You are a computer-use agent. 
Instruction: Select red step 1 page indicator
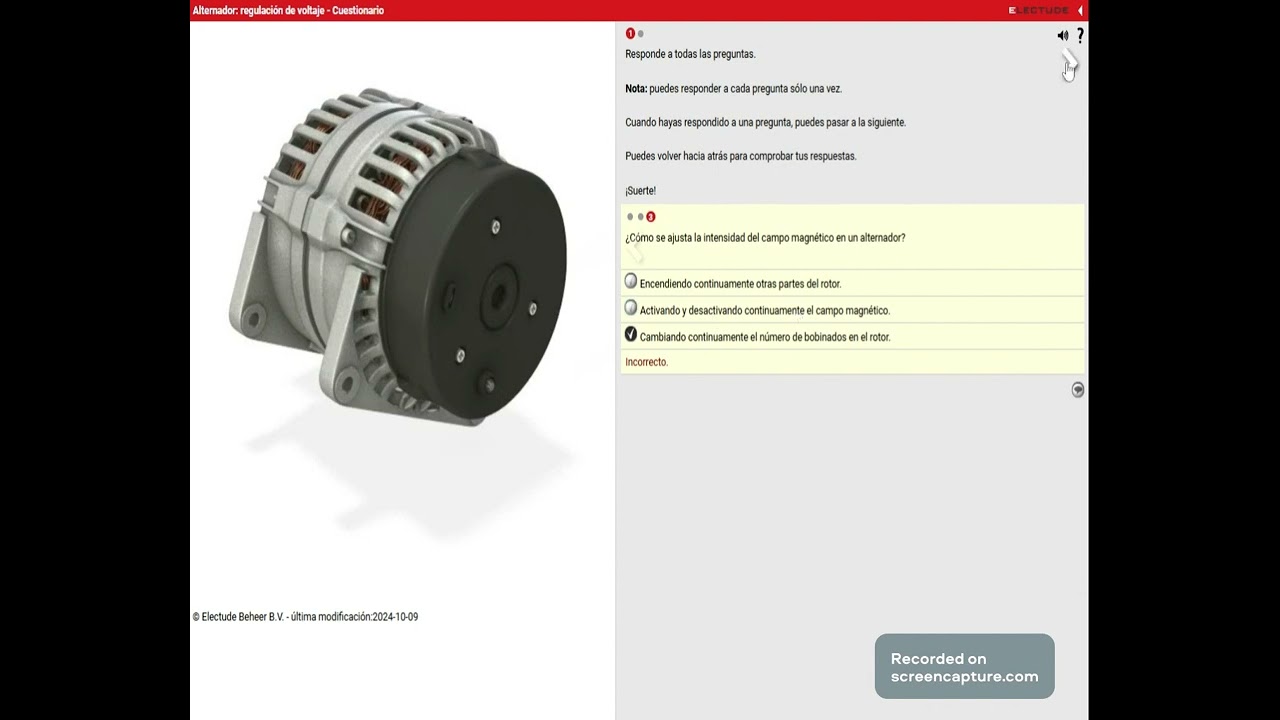pyautogui.click(x=630, y=34)
